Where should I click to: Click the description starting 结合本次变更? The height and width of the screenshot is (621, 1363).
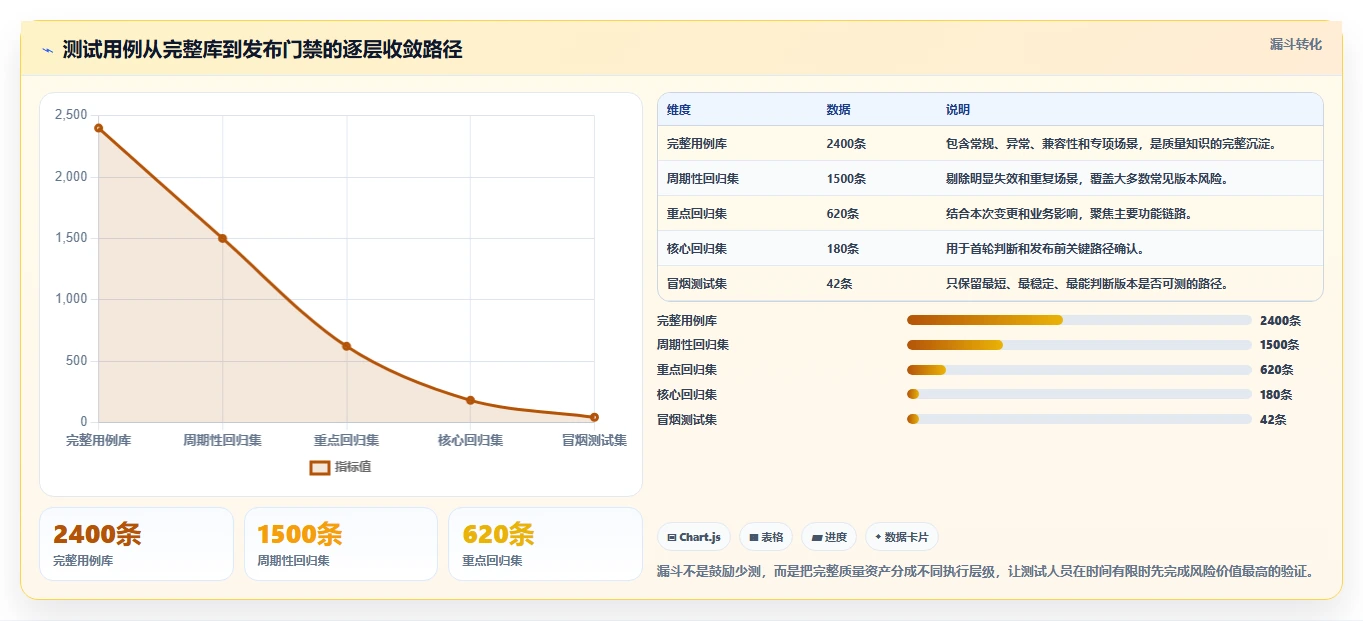[1069, 214]
